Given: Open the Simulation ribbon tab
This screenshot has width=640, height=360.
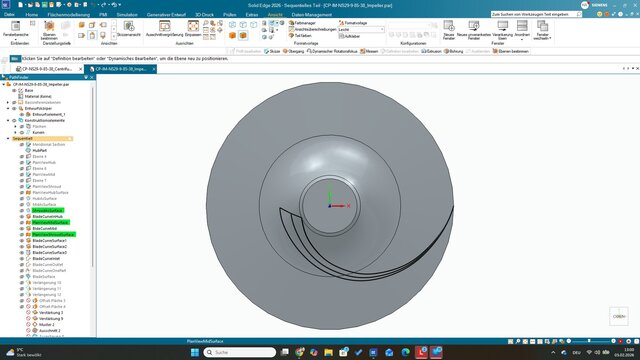Looking at the screenshot, I should pos(127,15).
